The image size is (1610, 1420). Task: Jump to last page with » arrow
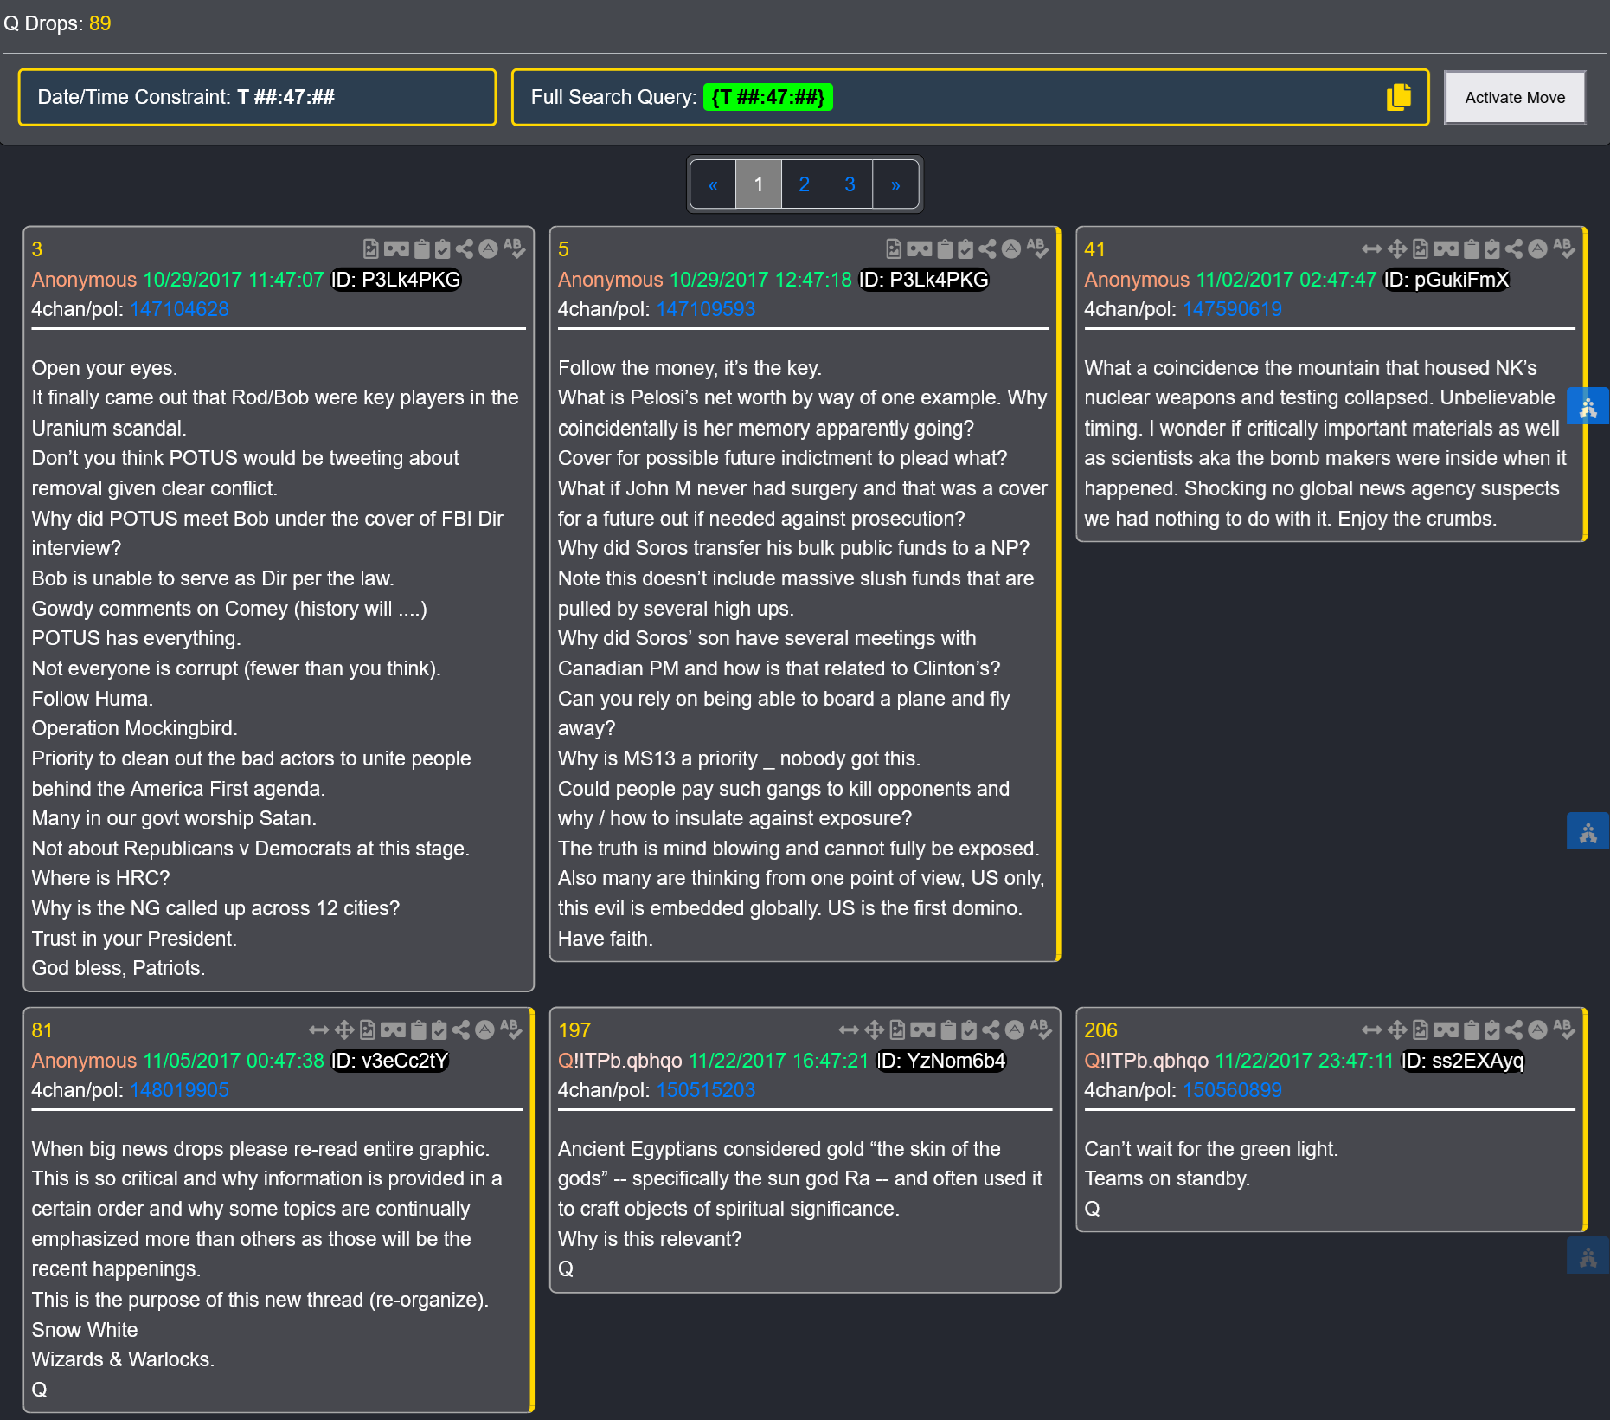(896, 184)
